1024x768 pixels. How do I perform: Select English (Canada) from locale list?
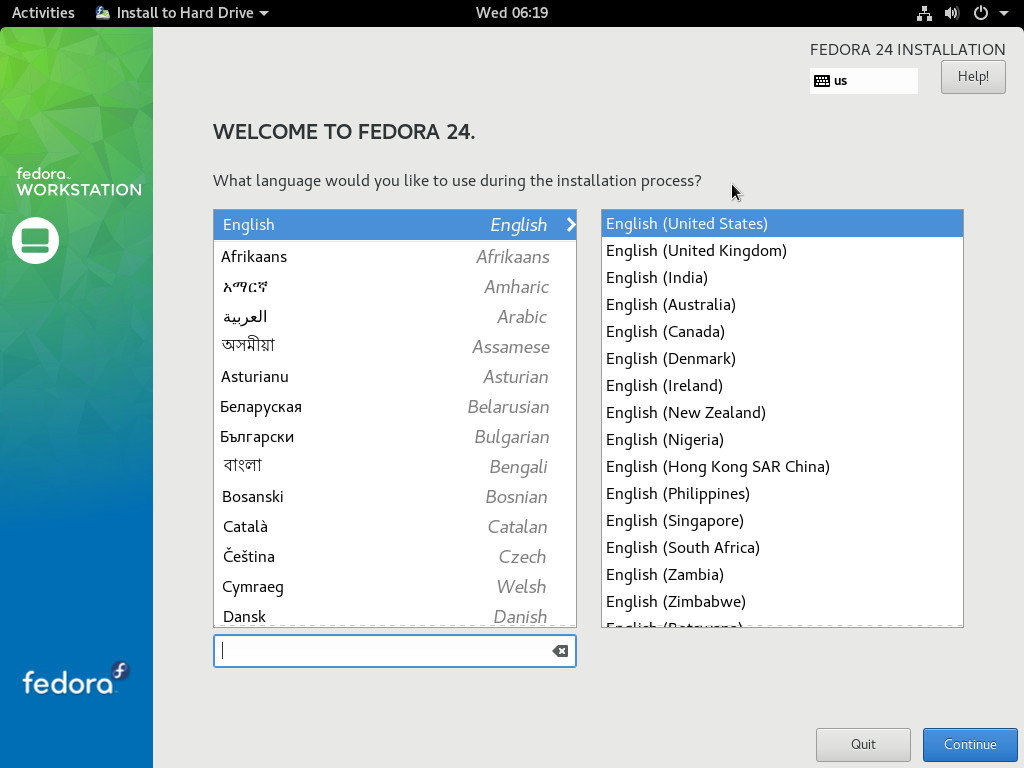pos(665,332)
